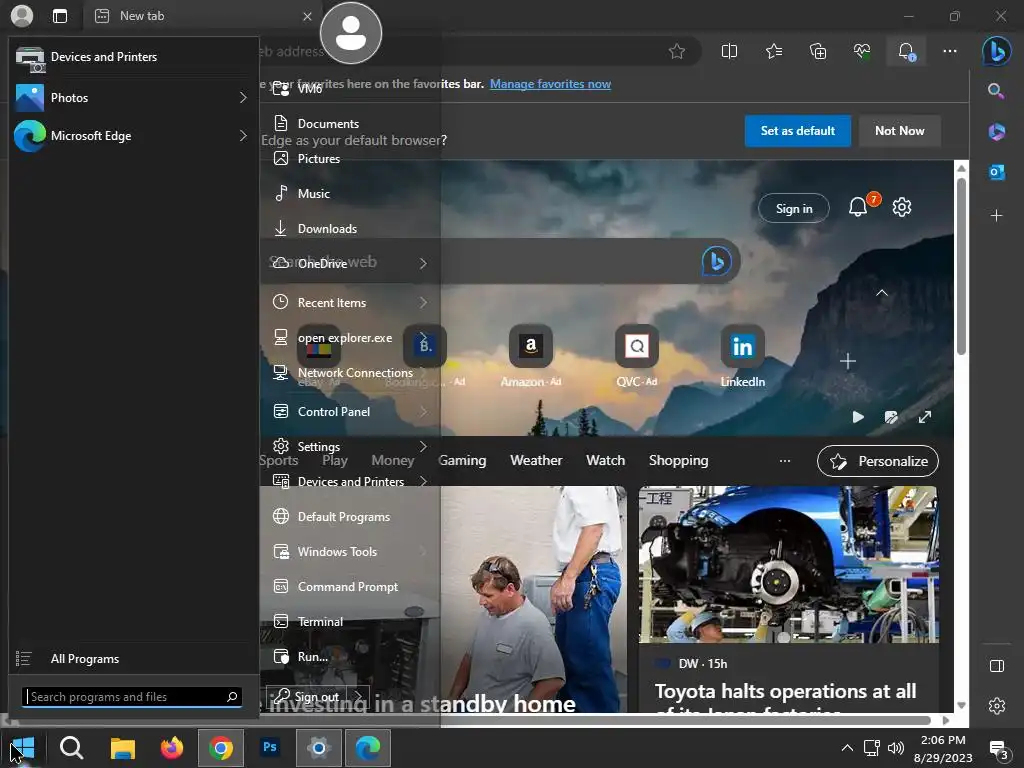Open Edge Favorites list icon
Viewport: 1024px width, 768px height.
(774, 51)
